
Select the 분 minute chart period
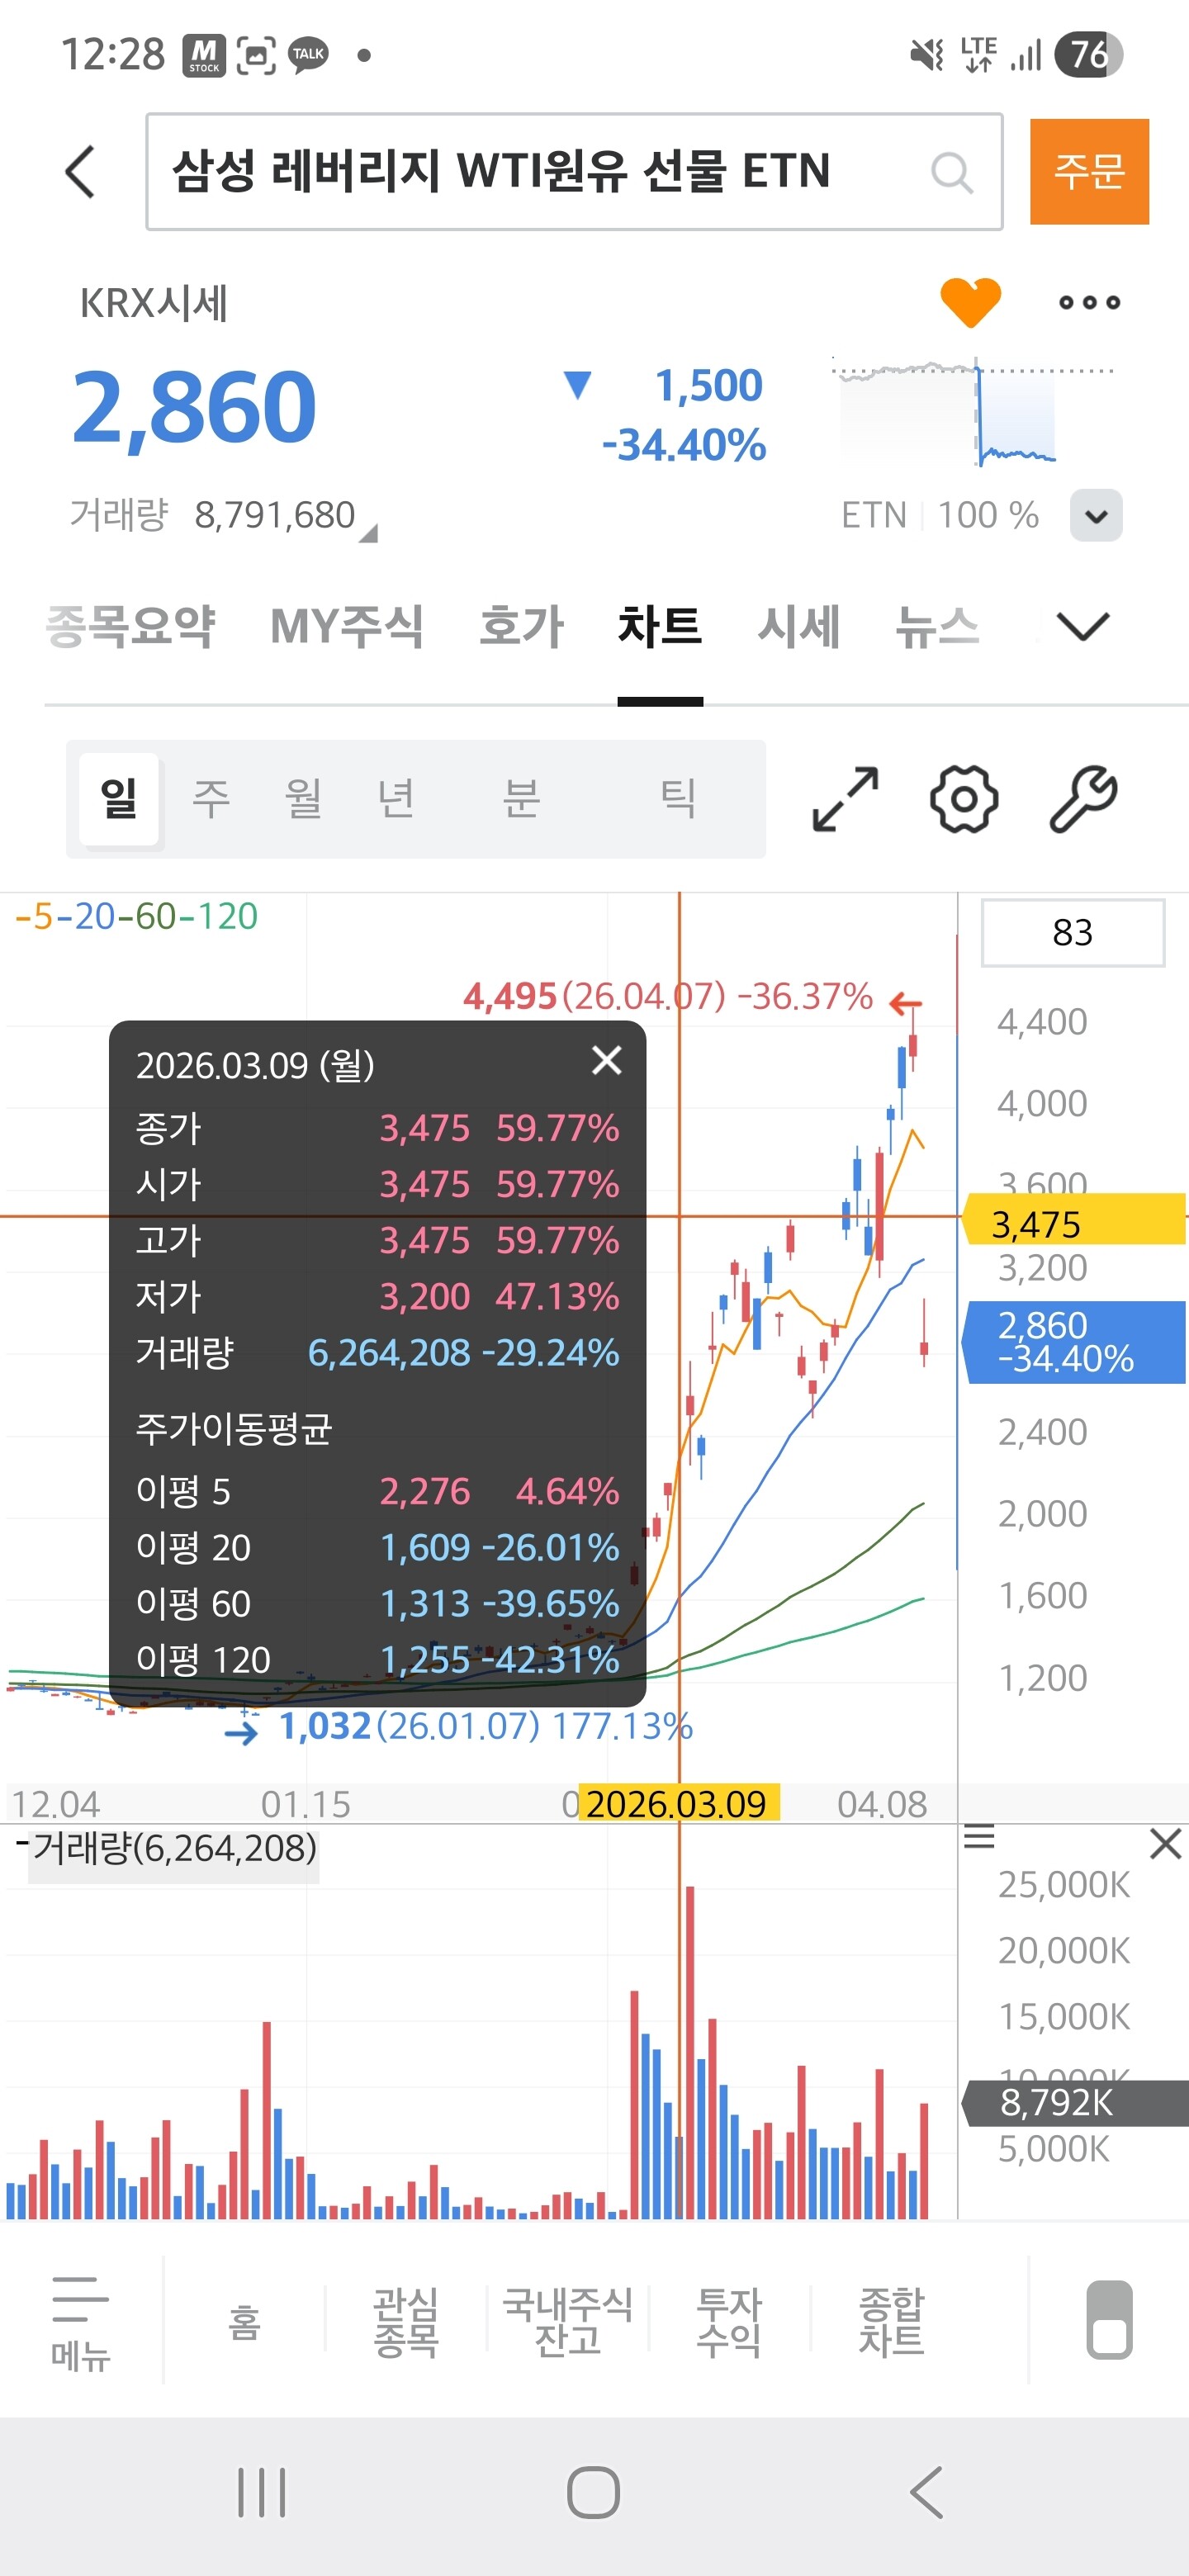pyautogui.click(x=520, y=799)
